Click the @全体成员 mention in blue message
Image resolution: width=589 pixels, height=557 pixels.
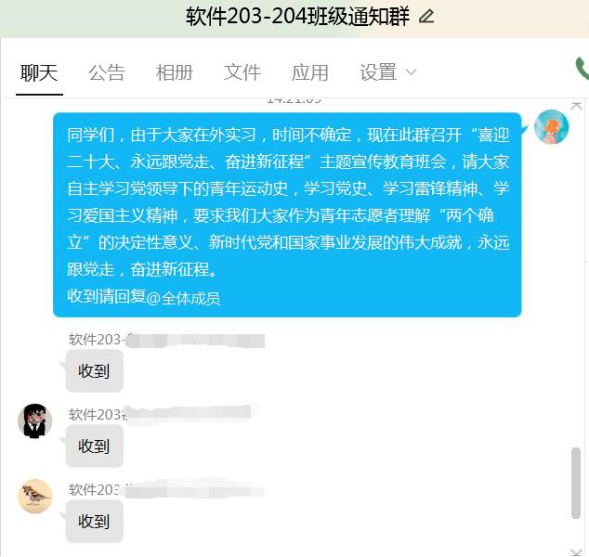[x=183, y=299]
